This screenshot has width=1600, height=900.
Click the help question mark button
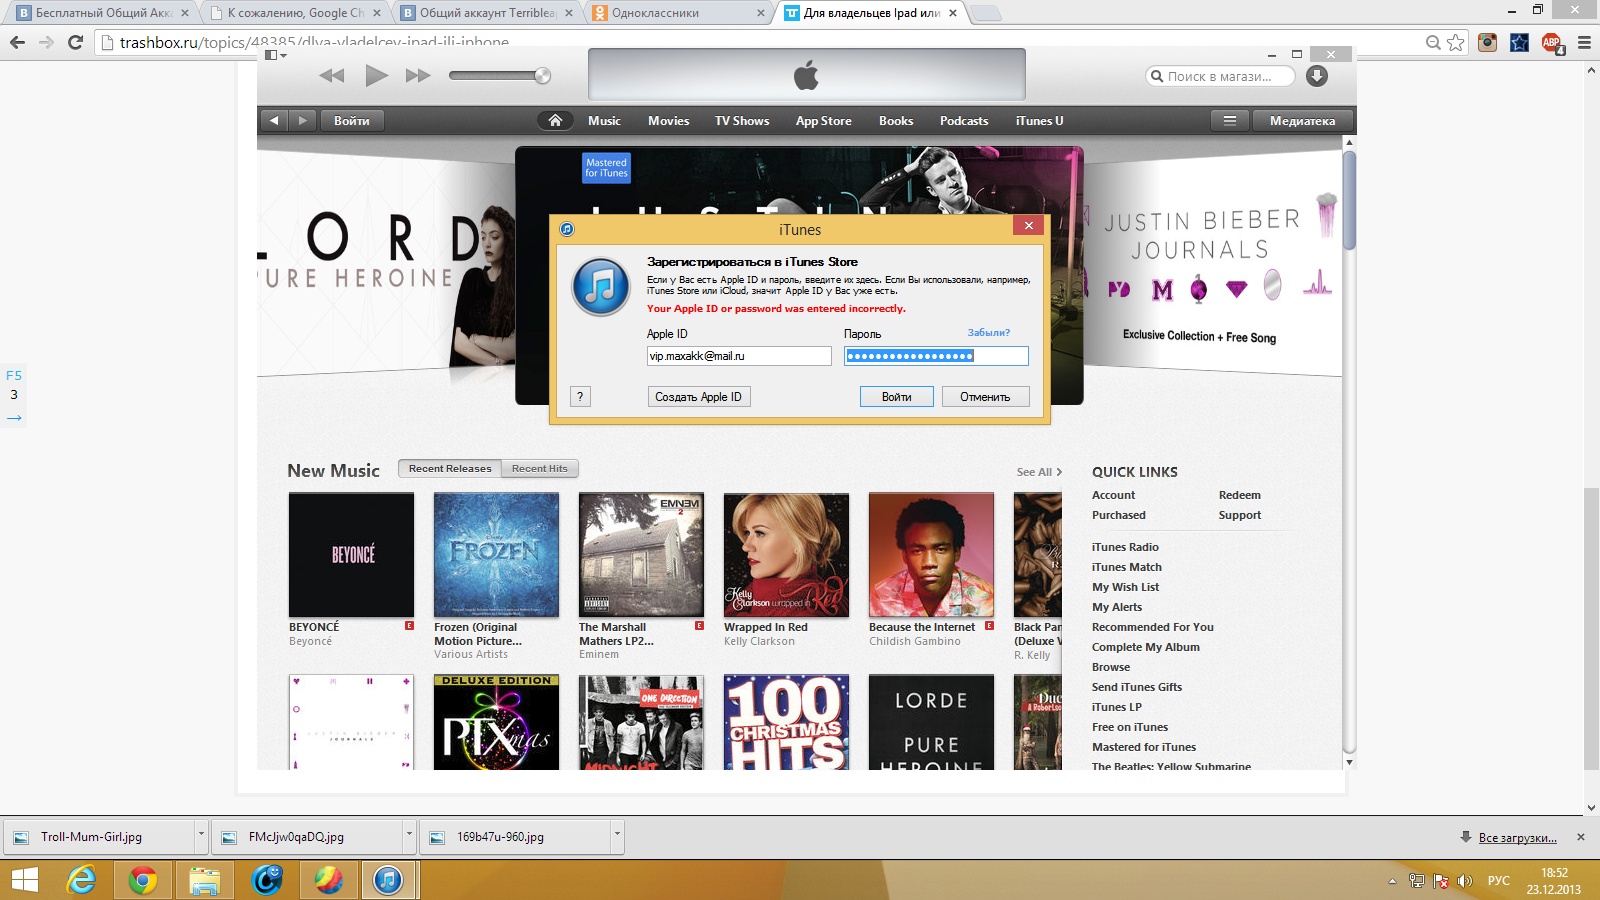tap(580, 396)
